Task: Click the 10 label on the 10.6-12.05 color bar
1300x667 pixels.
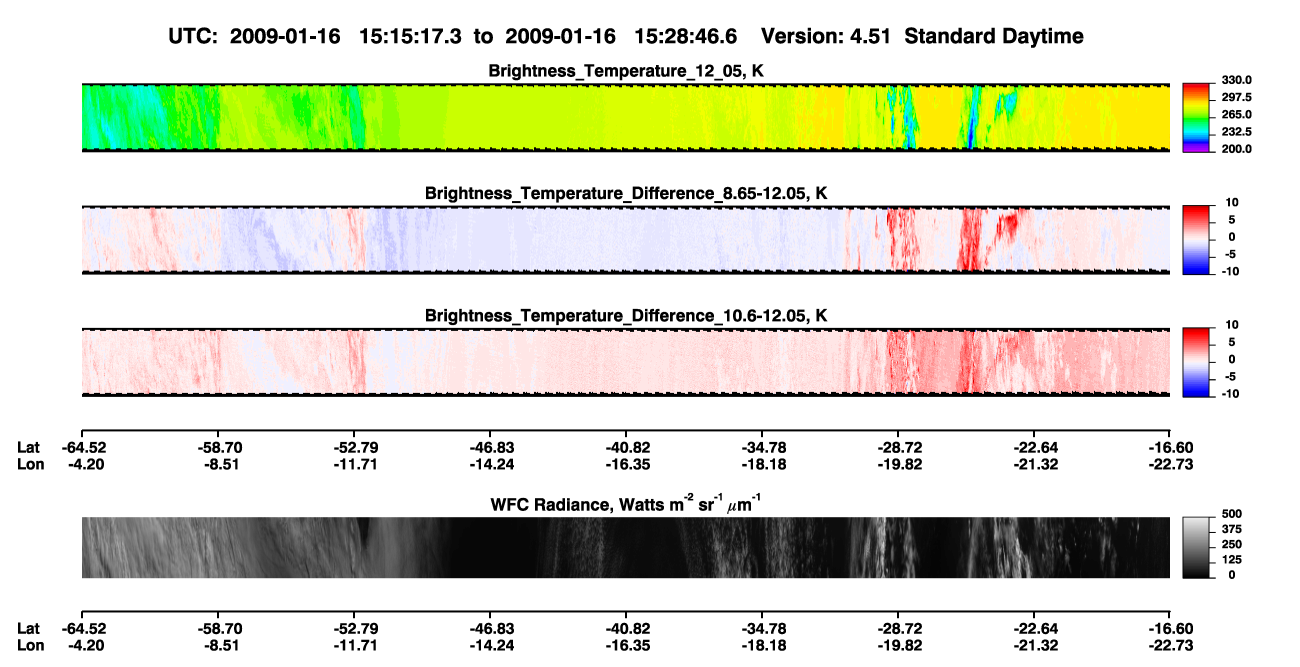Action: [1233, 325]
